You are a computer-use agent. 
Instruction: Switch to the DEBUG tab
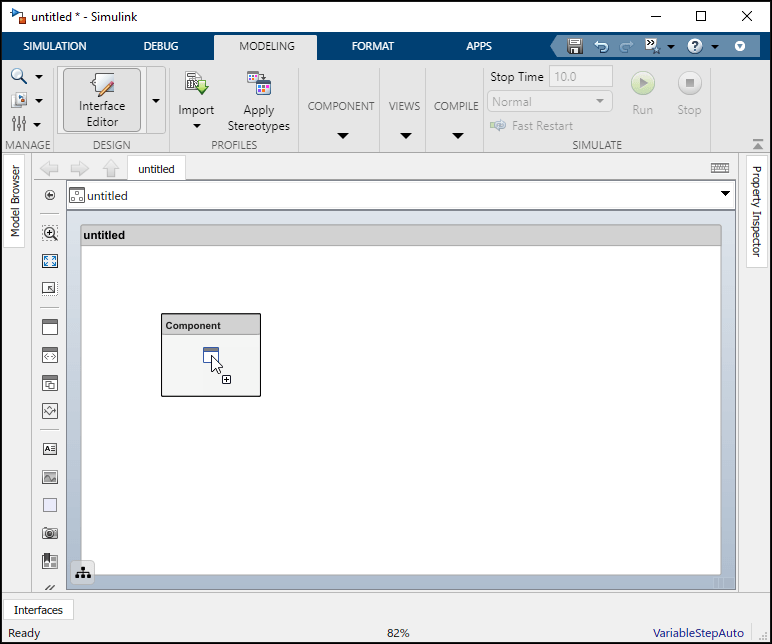161,46
